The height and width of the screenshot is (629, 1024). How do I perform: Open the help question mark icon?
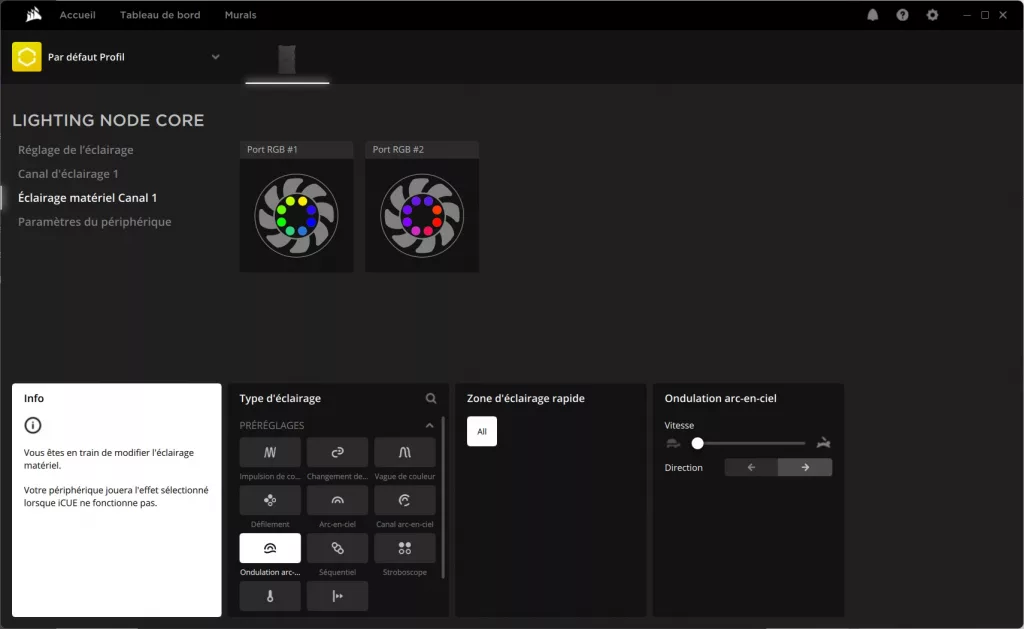[x=902, y=15]
